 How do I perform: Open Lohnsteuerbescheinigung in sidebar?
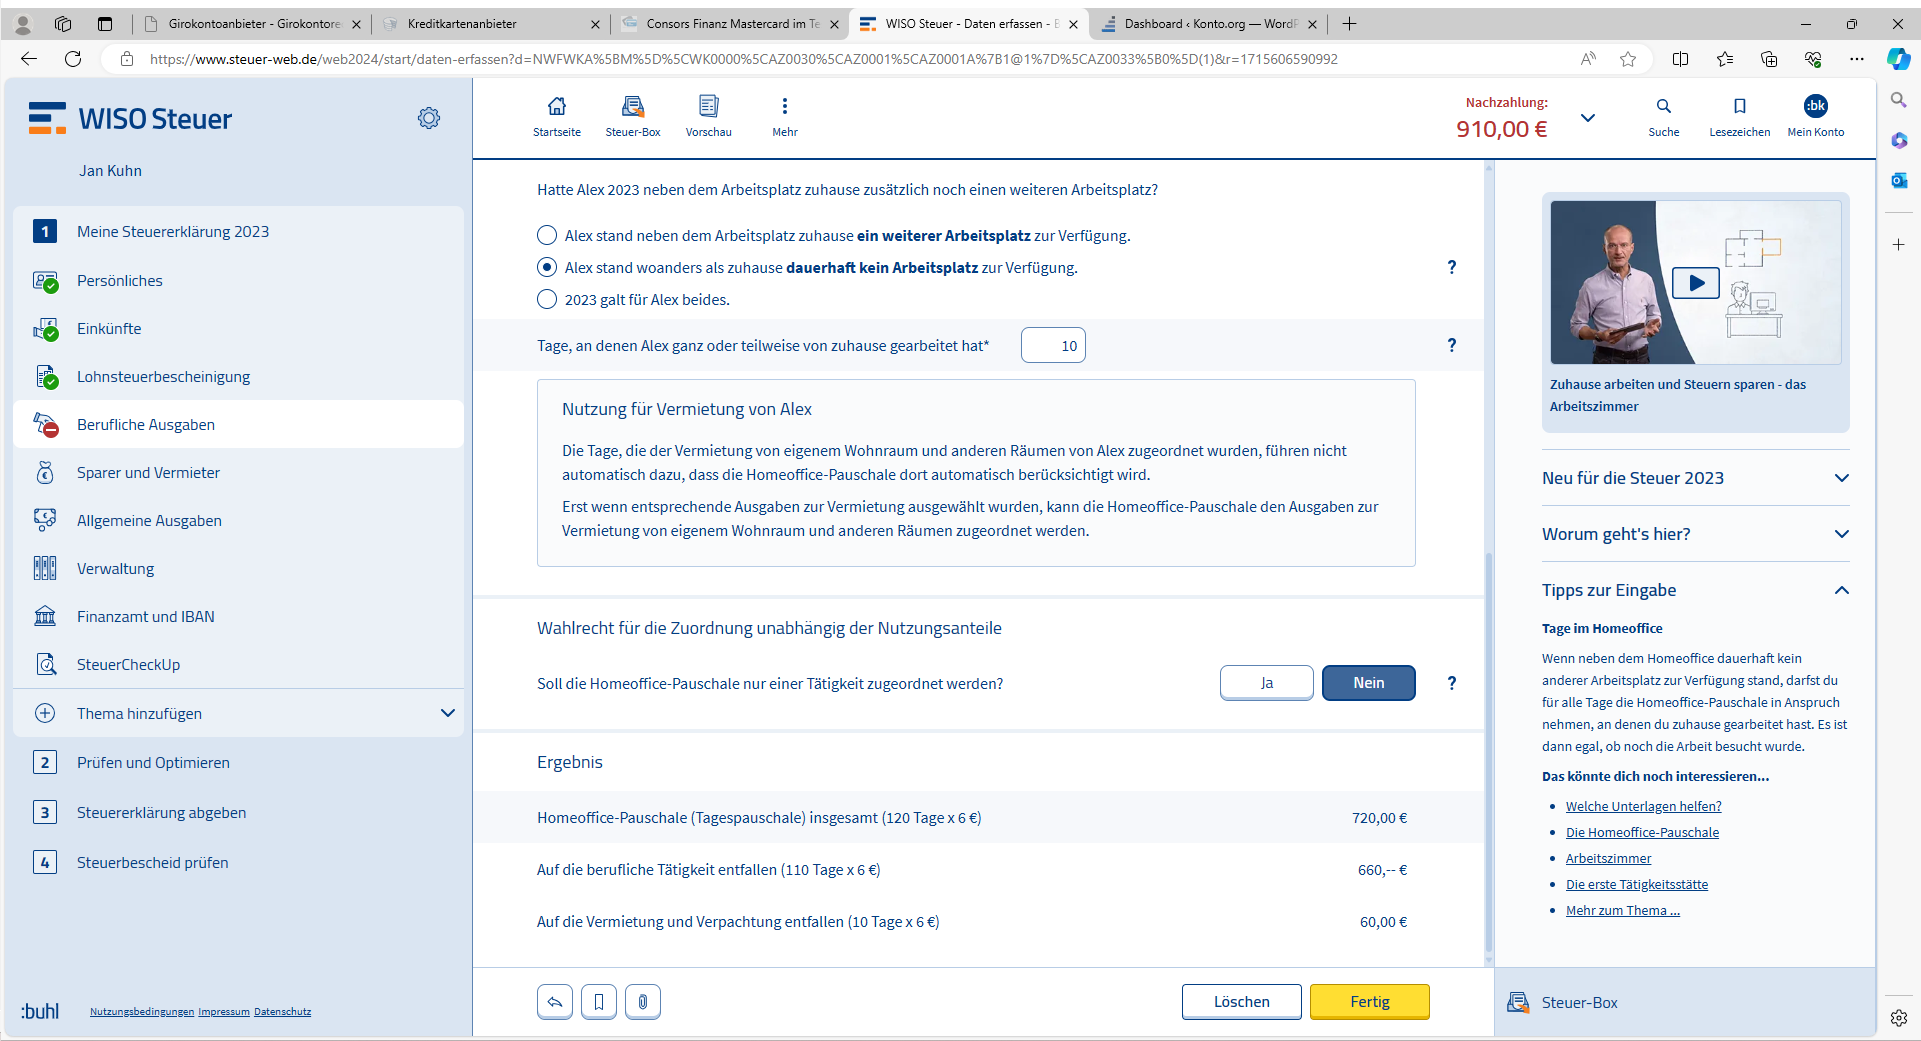coord(238,377)
